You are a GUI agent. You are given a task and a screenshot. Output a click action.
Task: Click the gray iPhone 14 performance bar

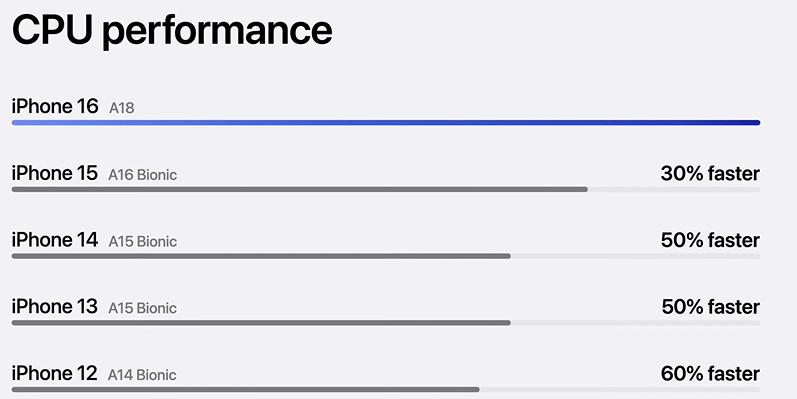point(261,256)
